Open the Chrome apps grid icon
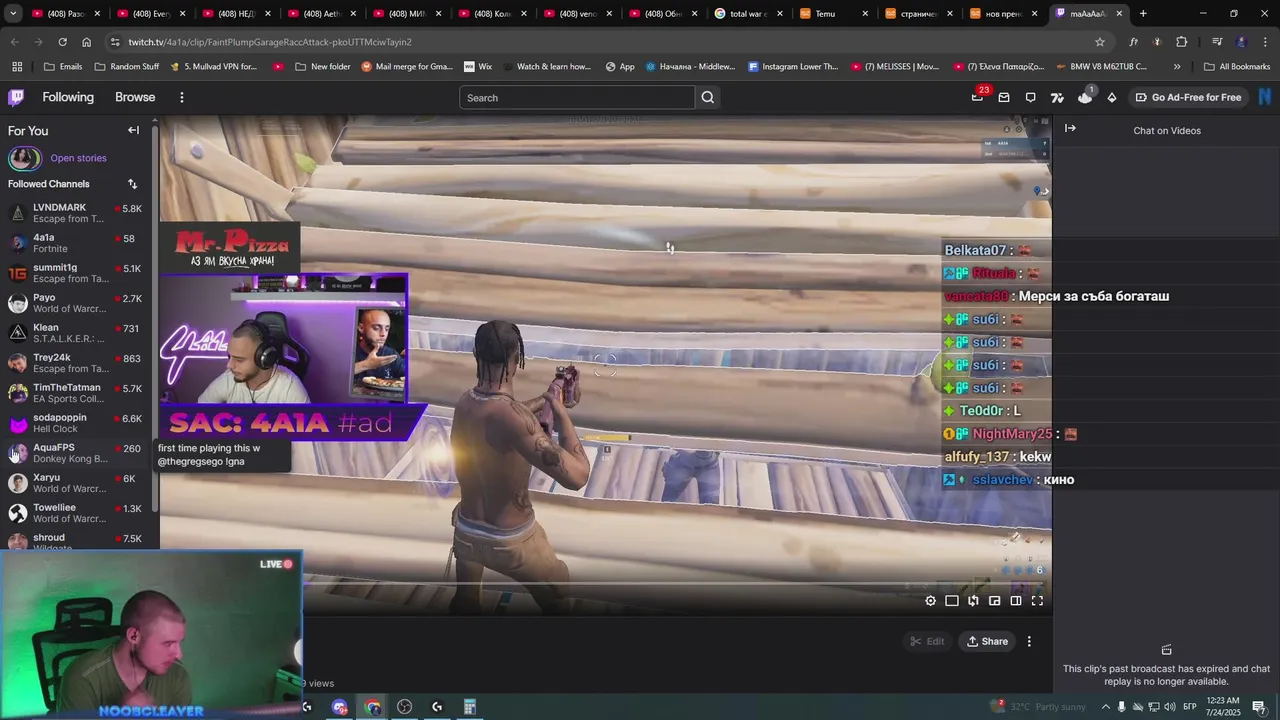 pos(17,67)
